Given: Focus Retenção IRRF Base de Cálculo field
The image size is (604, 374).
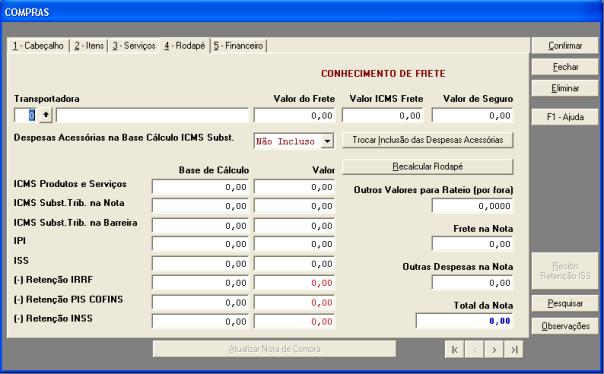Looking at the screenshot, I should (x=200, y=283).
